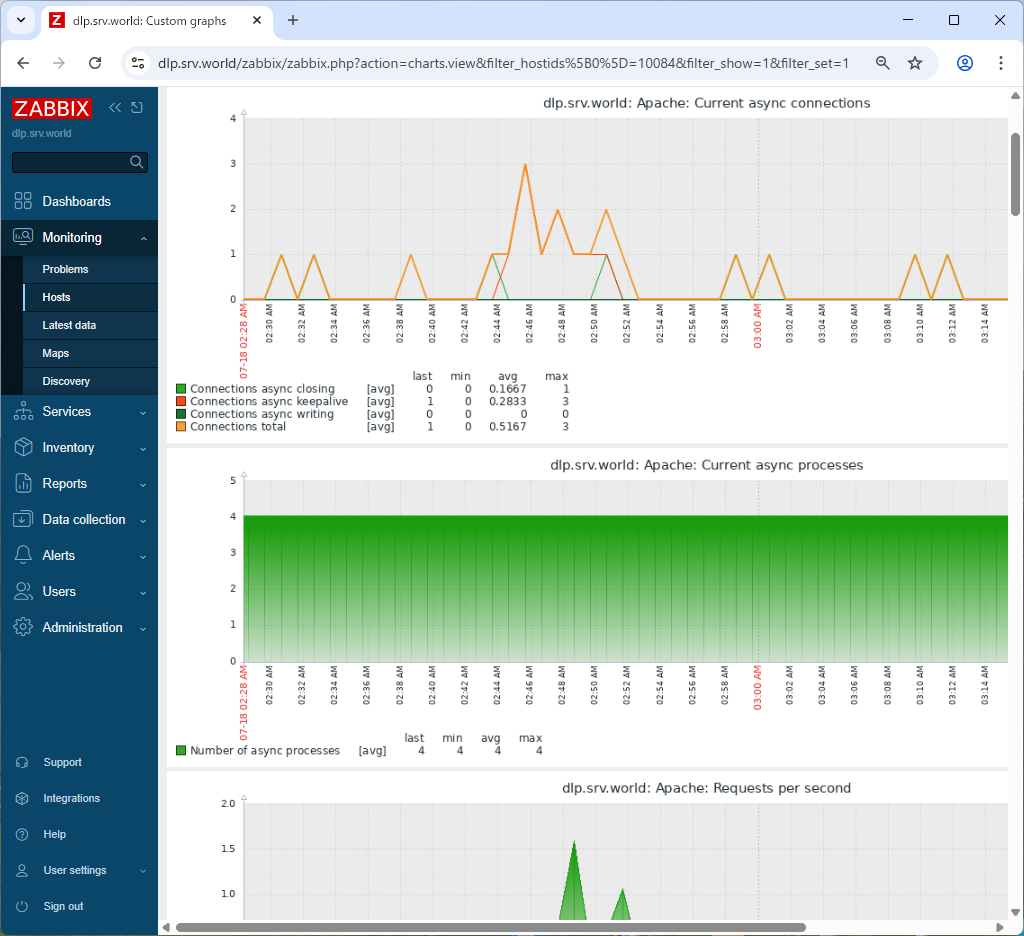Click the Integrations cube icon
1024x936 pixels.
[22, 798]
